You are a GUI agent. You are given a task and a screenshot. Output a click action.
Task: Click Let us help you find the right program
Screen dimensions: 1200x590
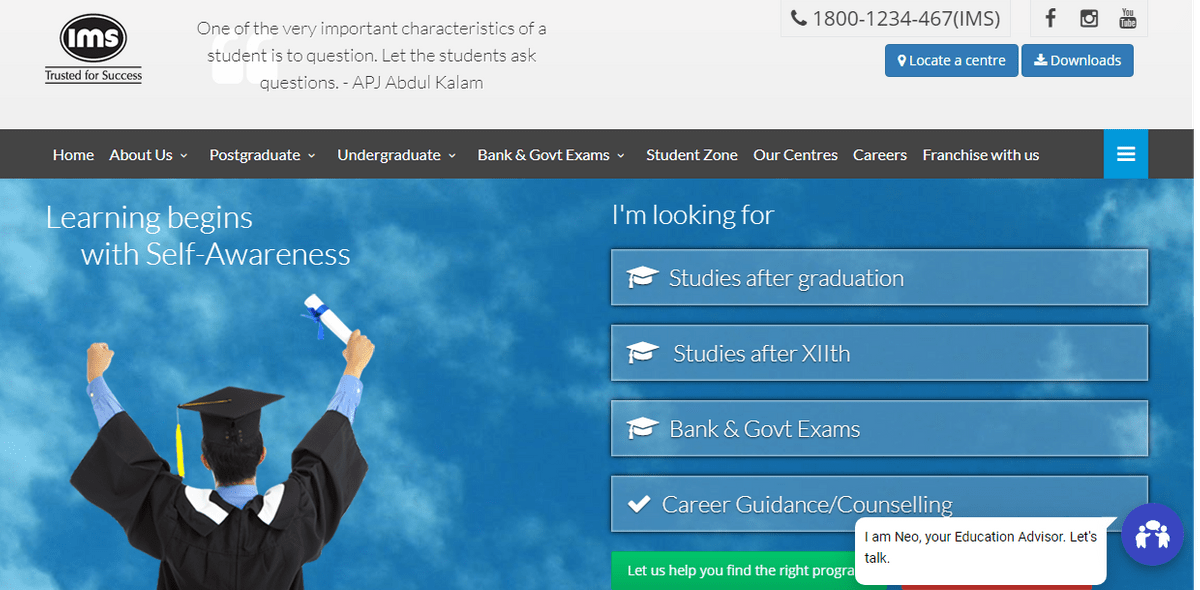(740, 570)
